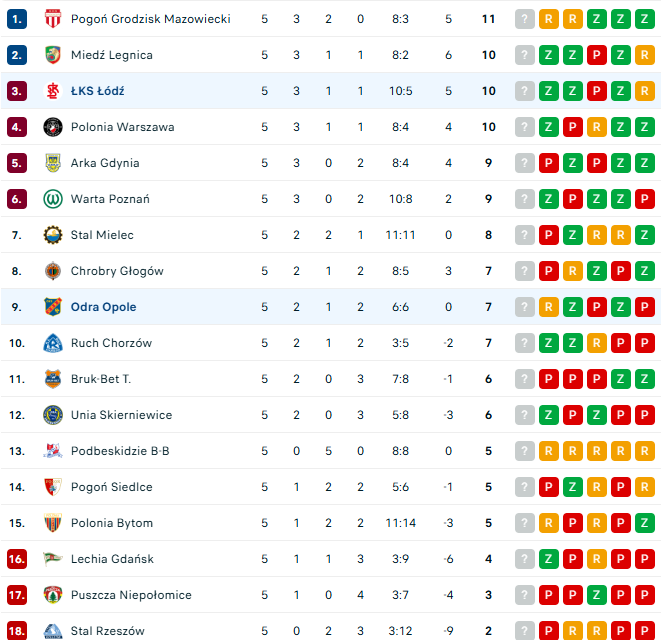Image resolution: width=661 pixels, height=642 pixels.
Task: Click the Polonia Warszawa black crest icon
Action: click(x=53, y=127)
